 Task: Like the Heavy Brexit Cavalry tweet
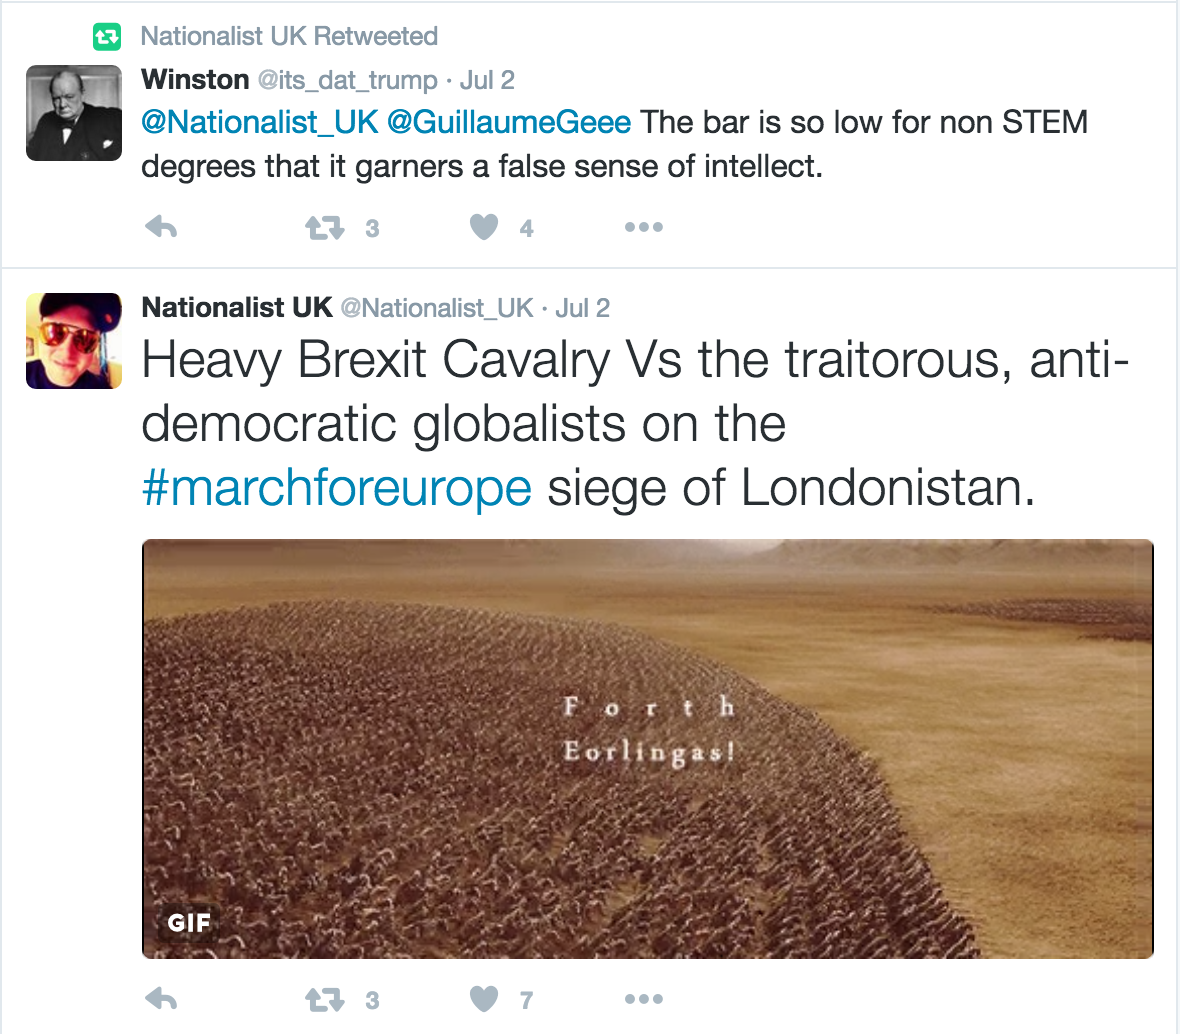(x=484, y=999)
